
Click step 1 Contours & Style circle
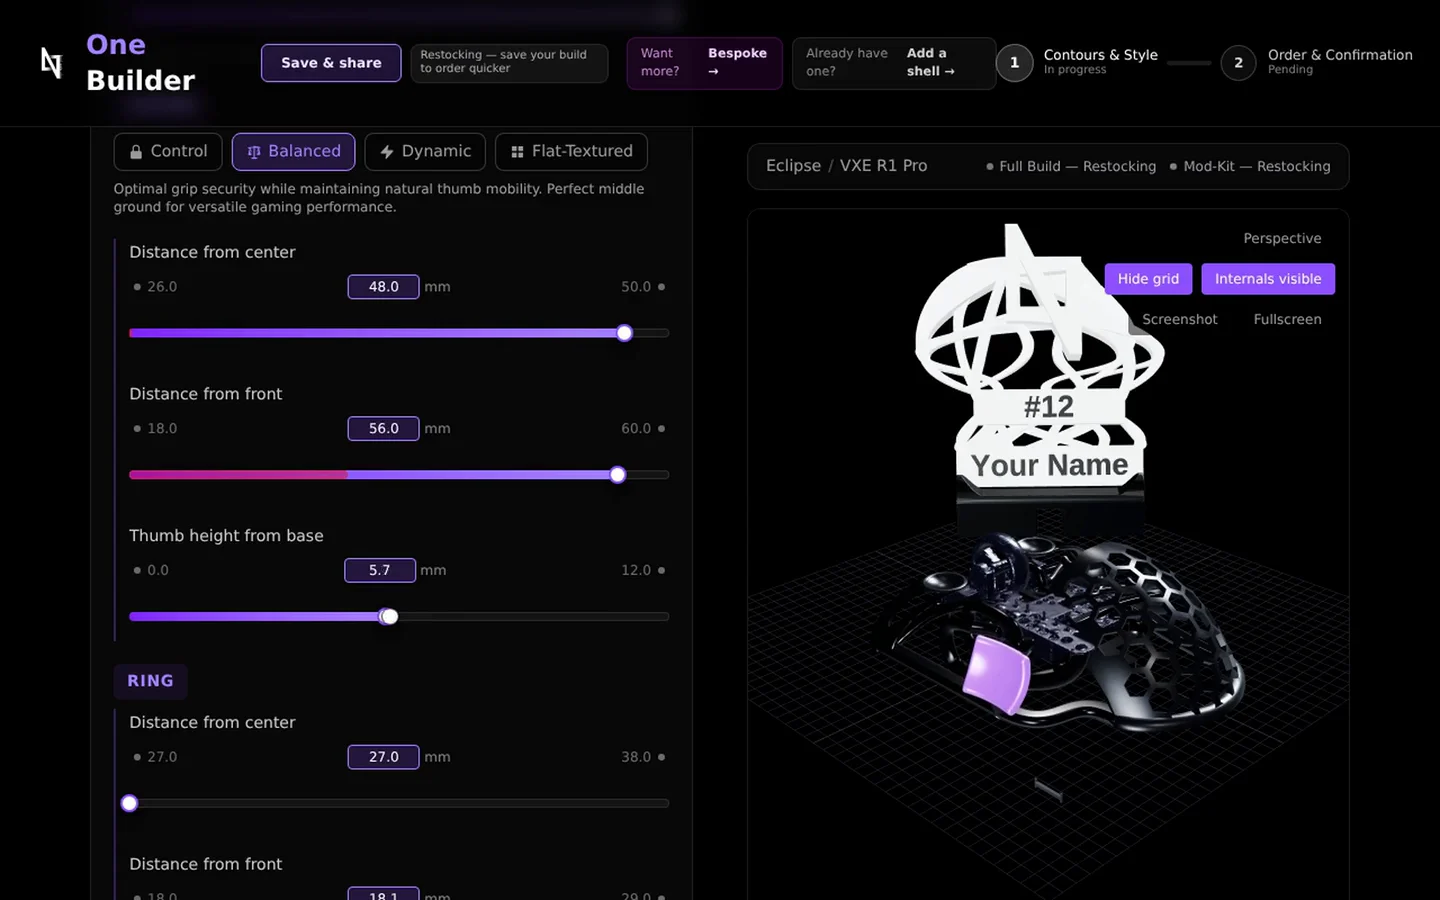click(x=1014, y=63)
